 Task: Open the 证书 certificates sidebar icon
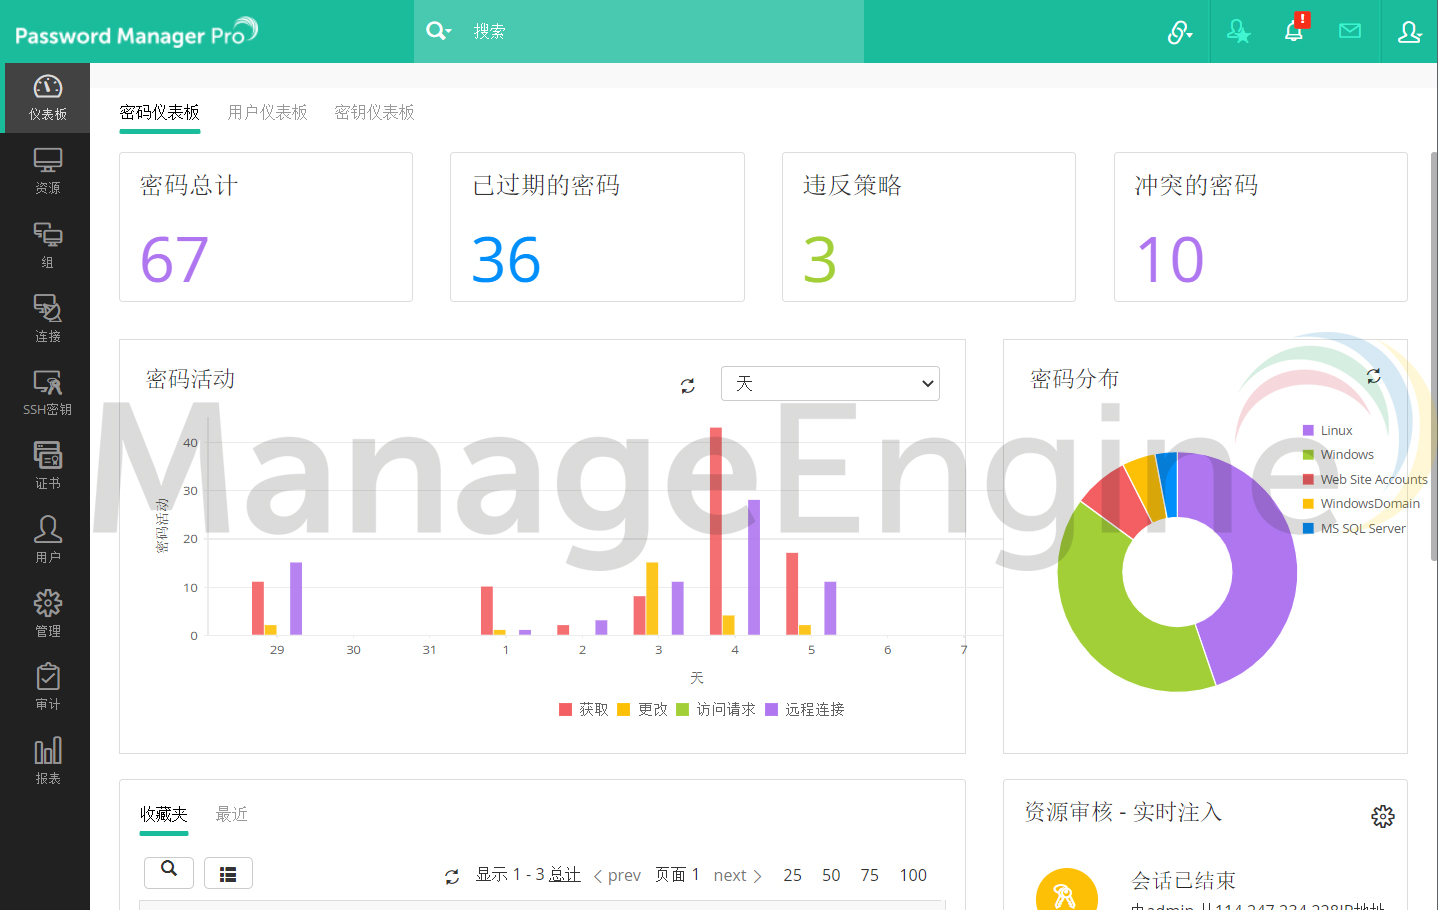coord(47,466)
